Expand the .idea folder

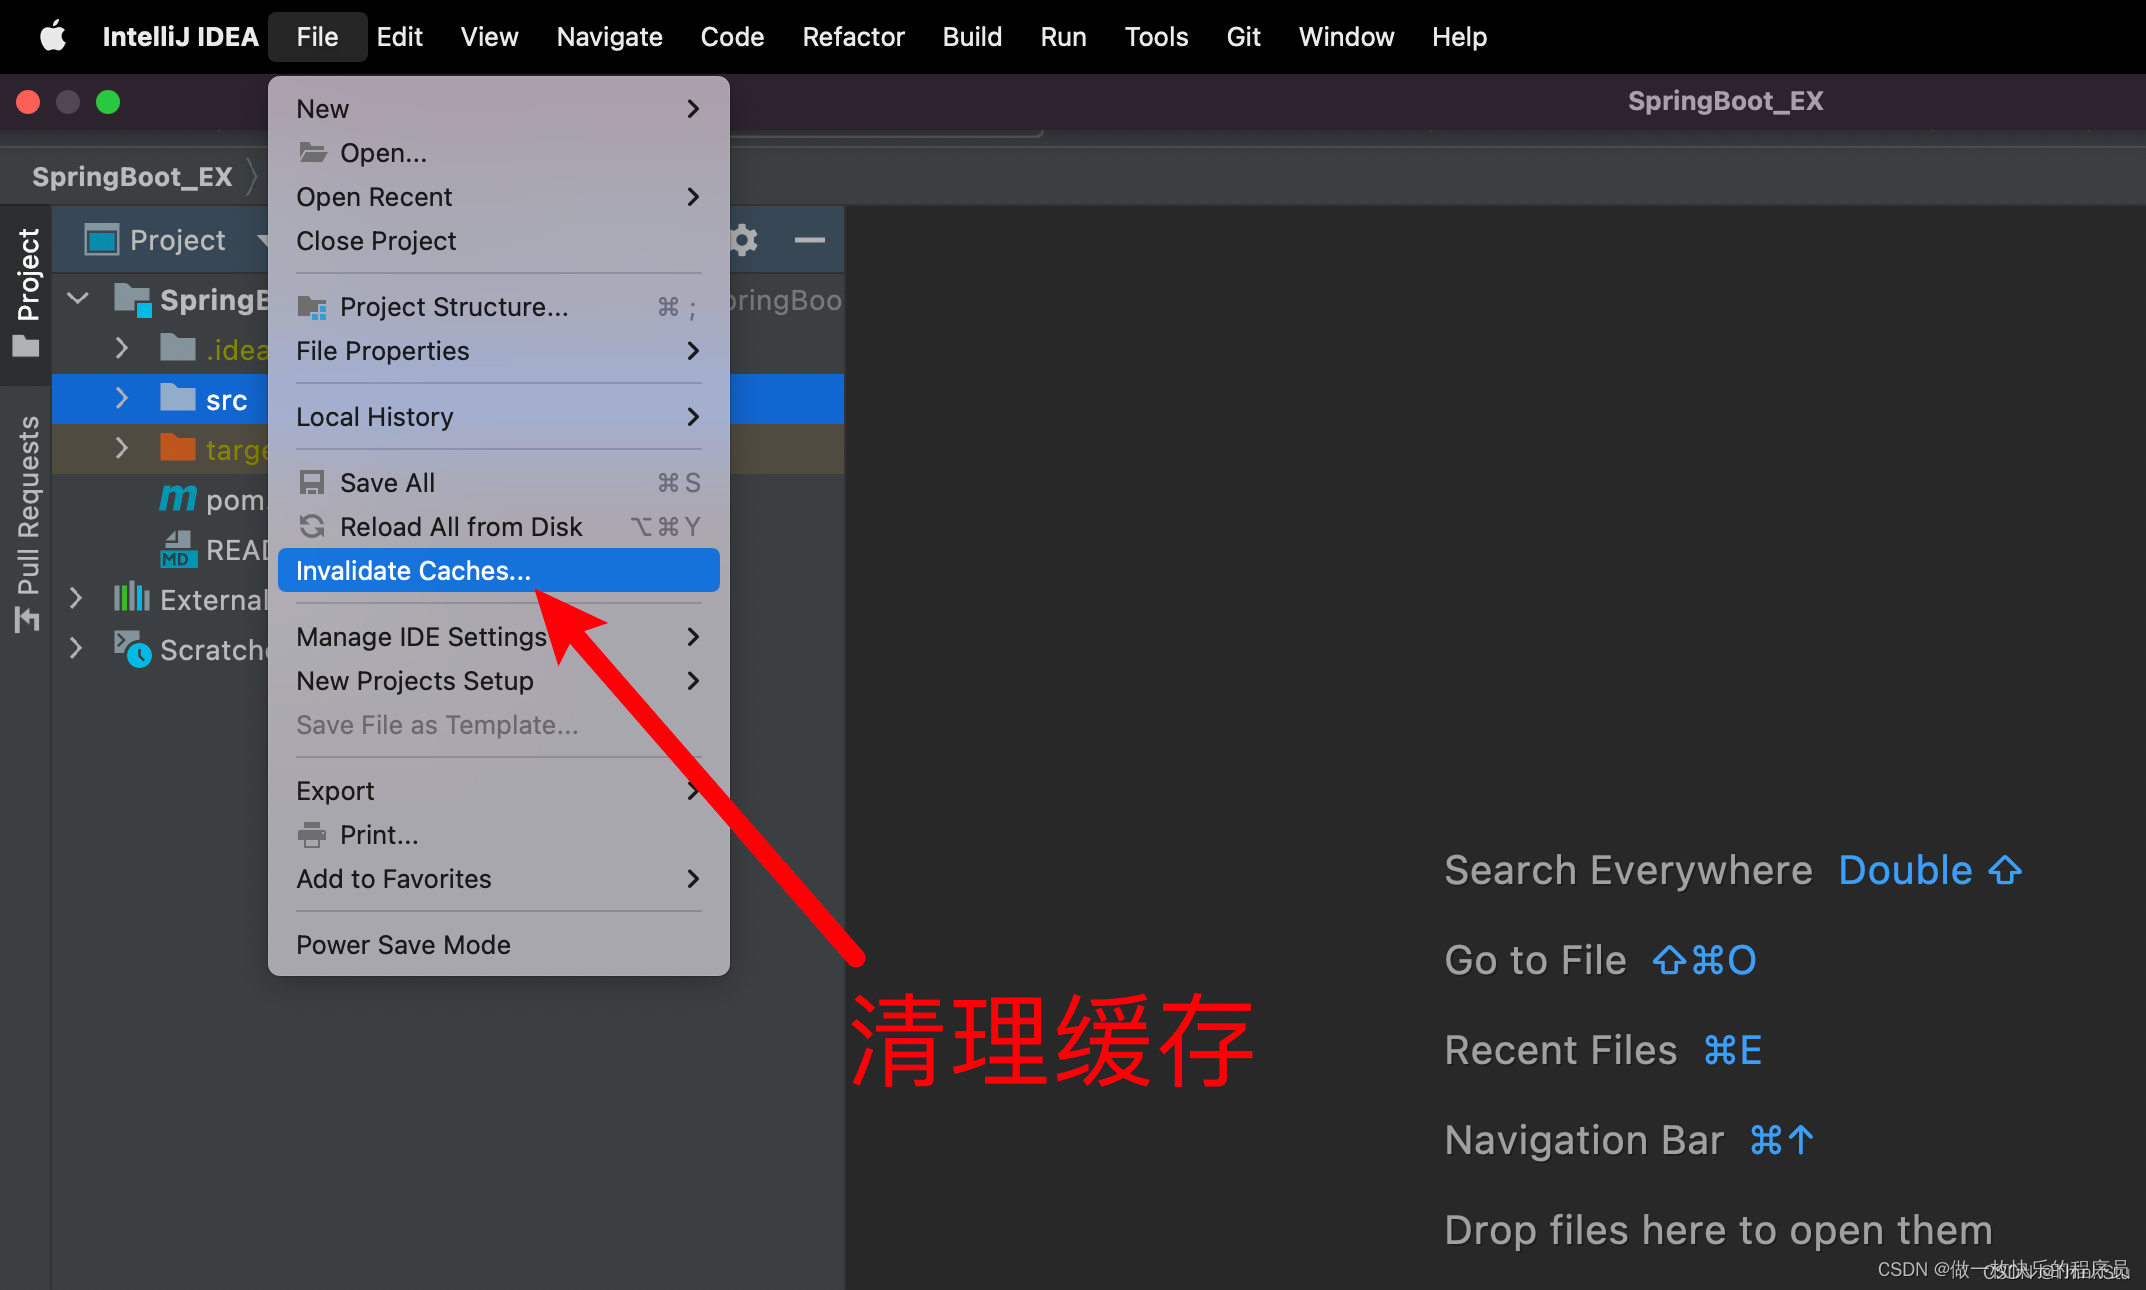122,348
